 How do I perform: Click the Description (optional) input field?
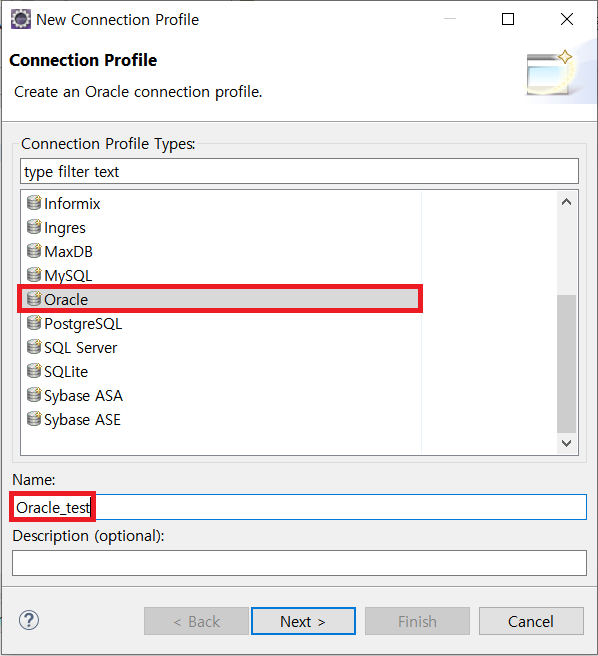point(300,563)
